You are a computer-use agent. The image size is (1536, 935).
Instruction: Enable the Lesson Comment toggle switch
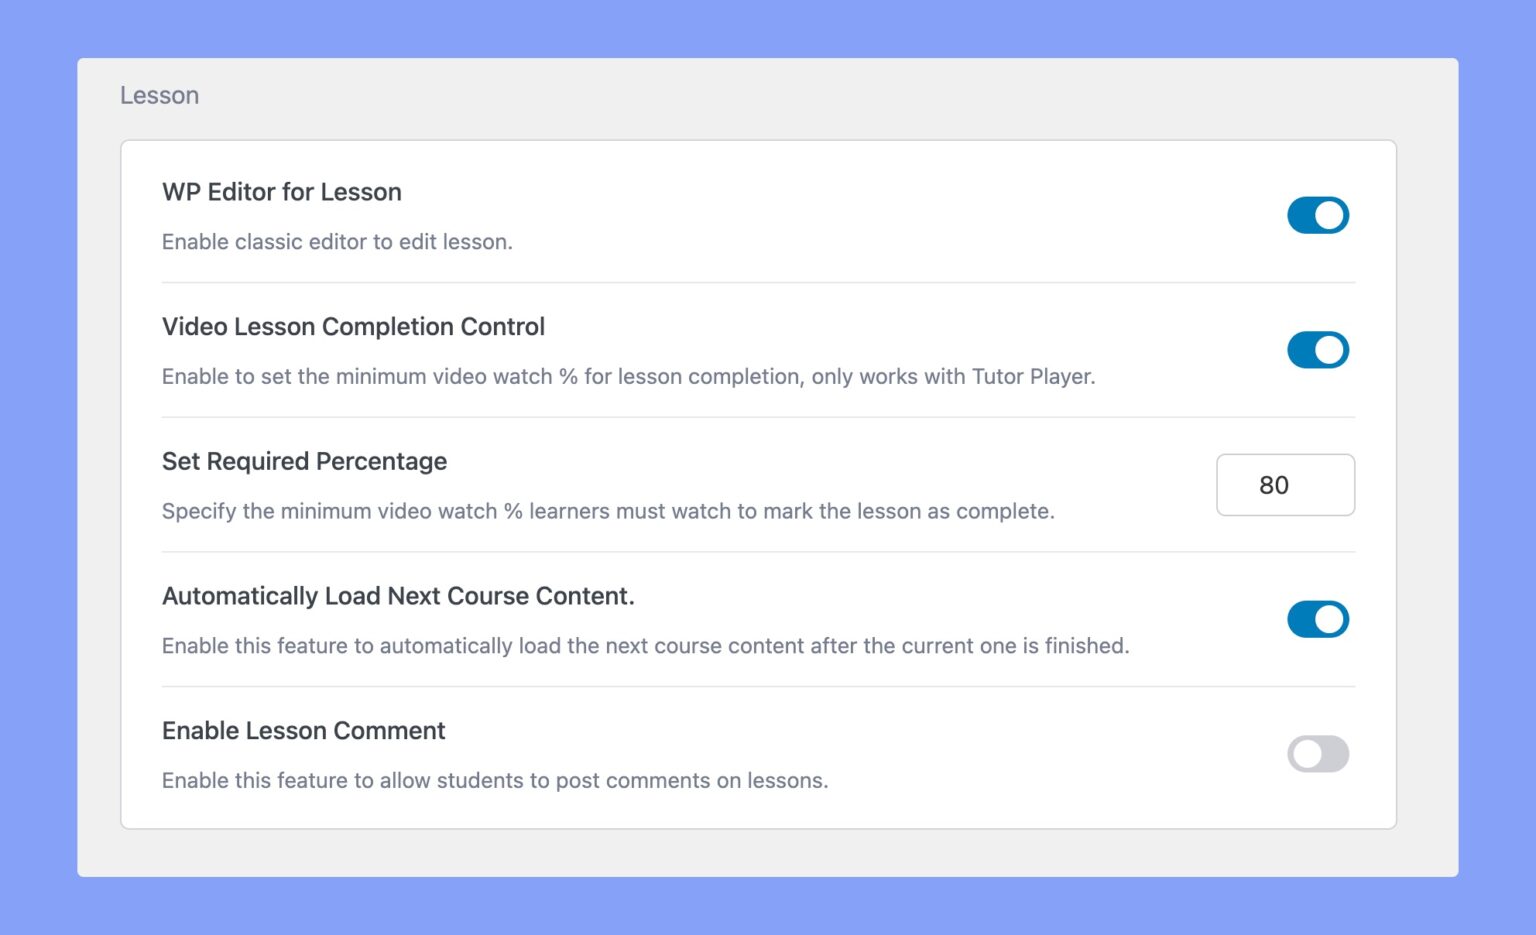pyautogui.click(x=1317, y=754)
